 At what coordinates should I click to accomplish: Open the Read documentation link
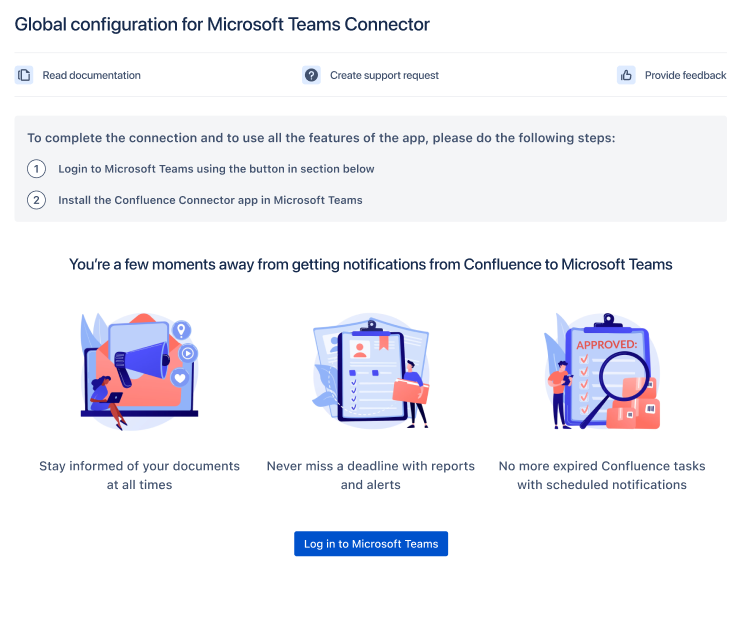pyautogui.click(x=91, y=75)
